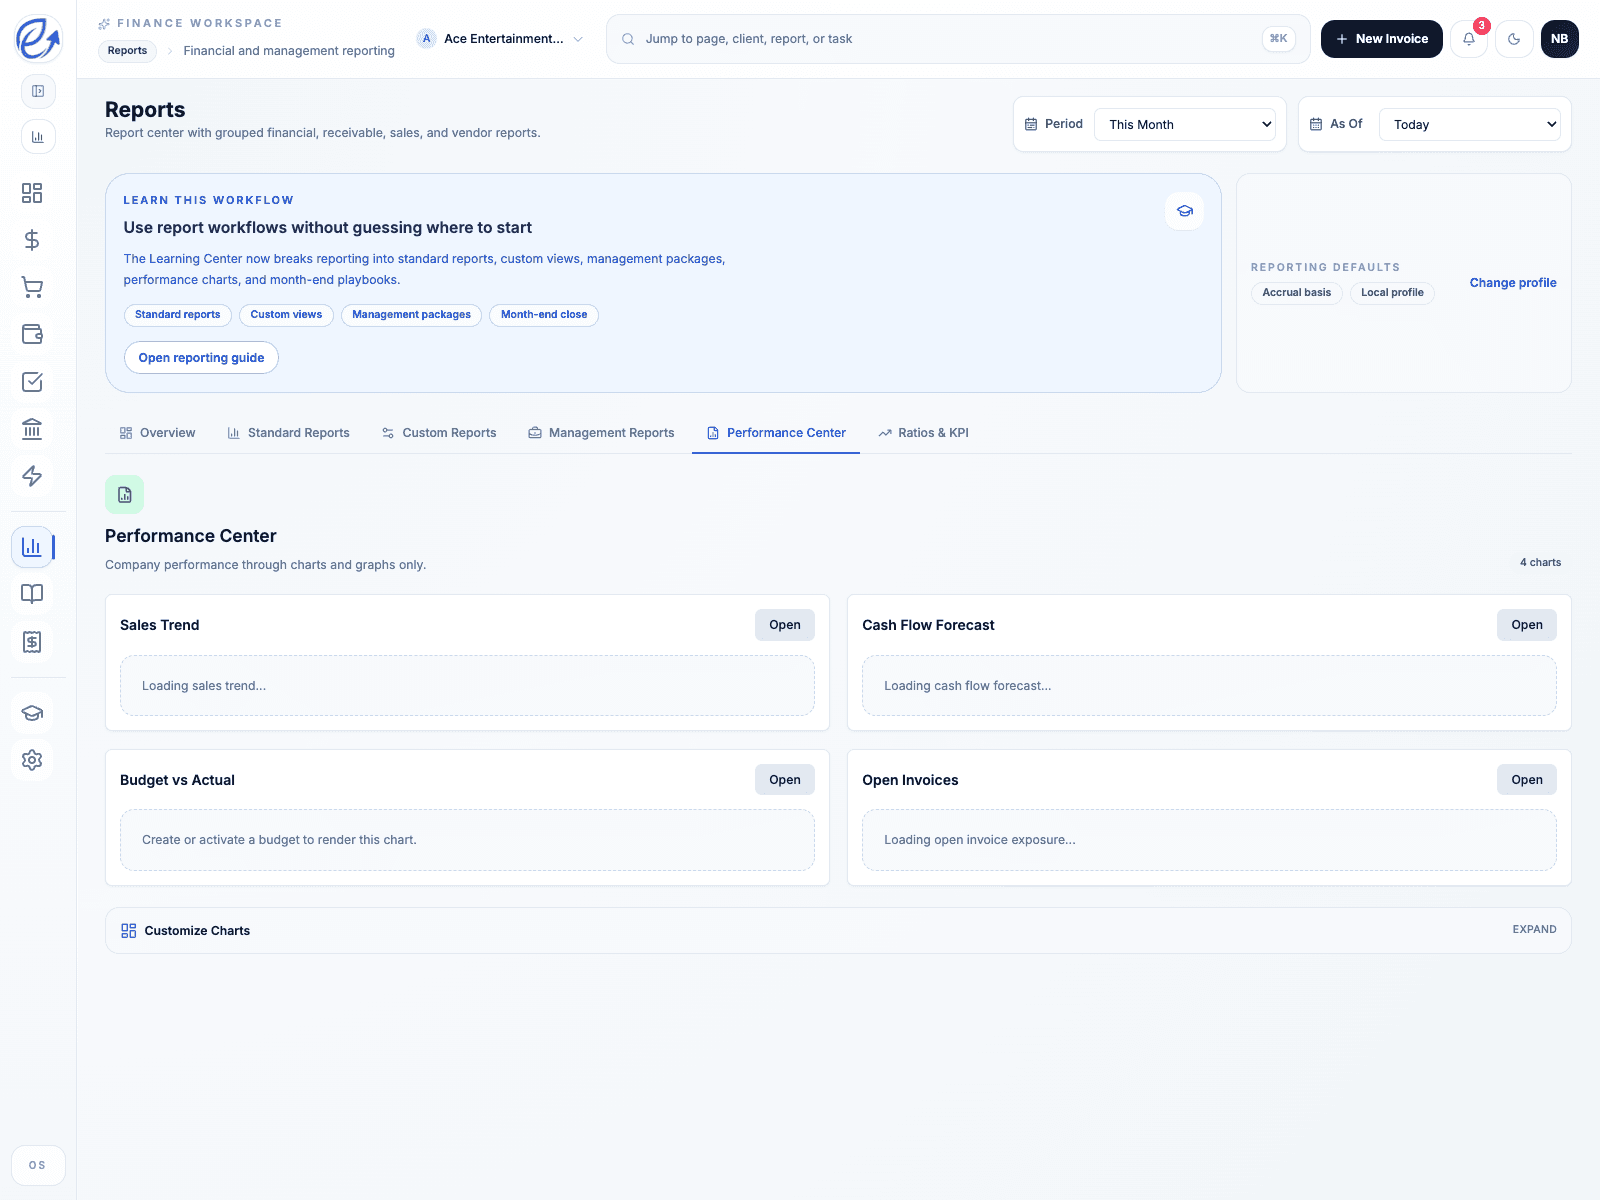Toggle dark mode with the moon icon
The height and width of the screenshot is (1200, 1600).
[1514, 38]
